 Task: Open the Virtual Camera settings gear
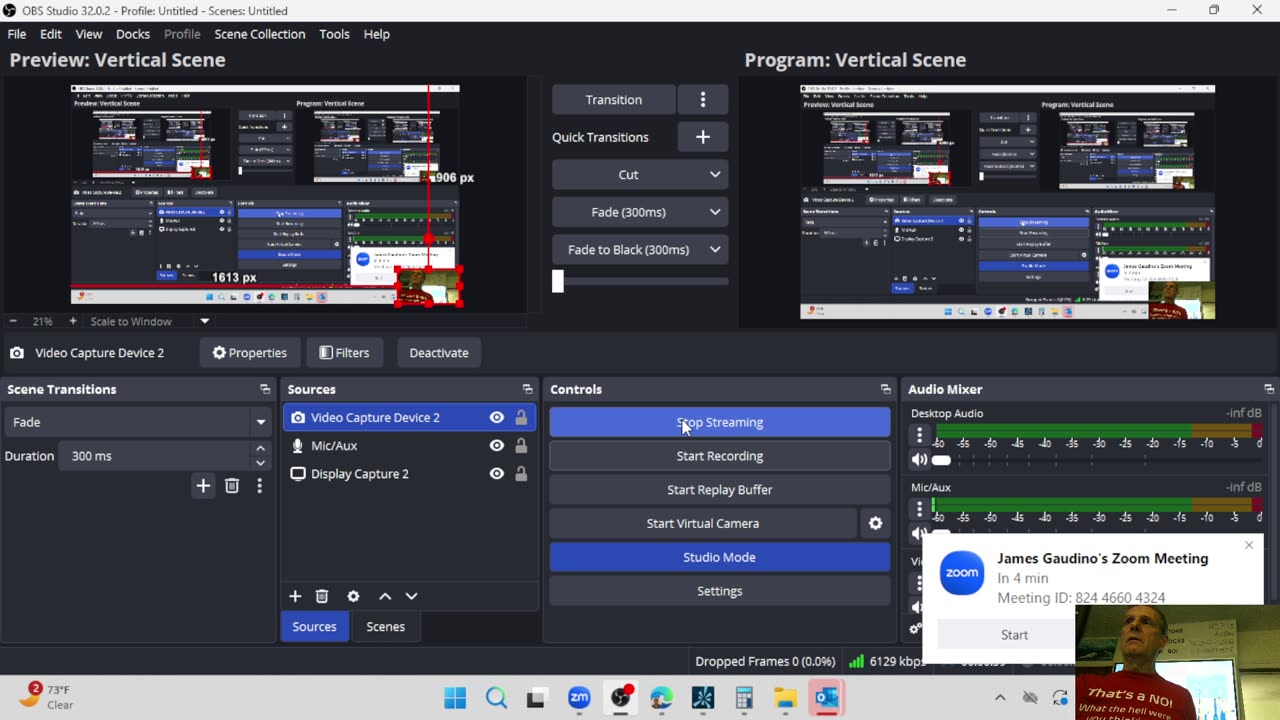pyautogui.click(x=875, y=523)
